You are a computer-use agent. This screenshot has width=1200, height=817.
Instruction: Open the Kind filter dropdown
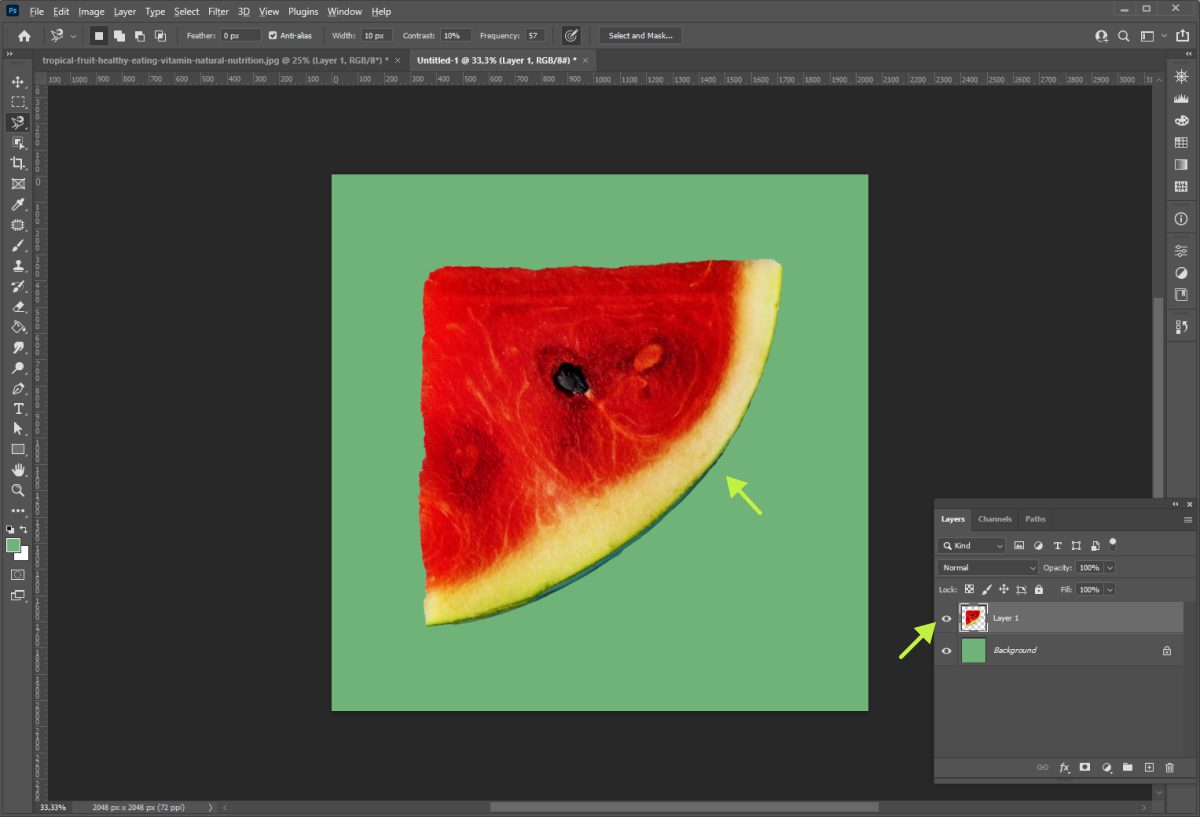tap(972, 546)
